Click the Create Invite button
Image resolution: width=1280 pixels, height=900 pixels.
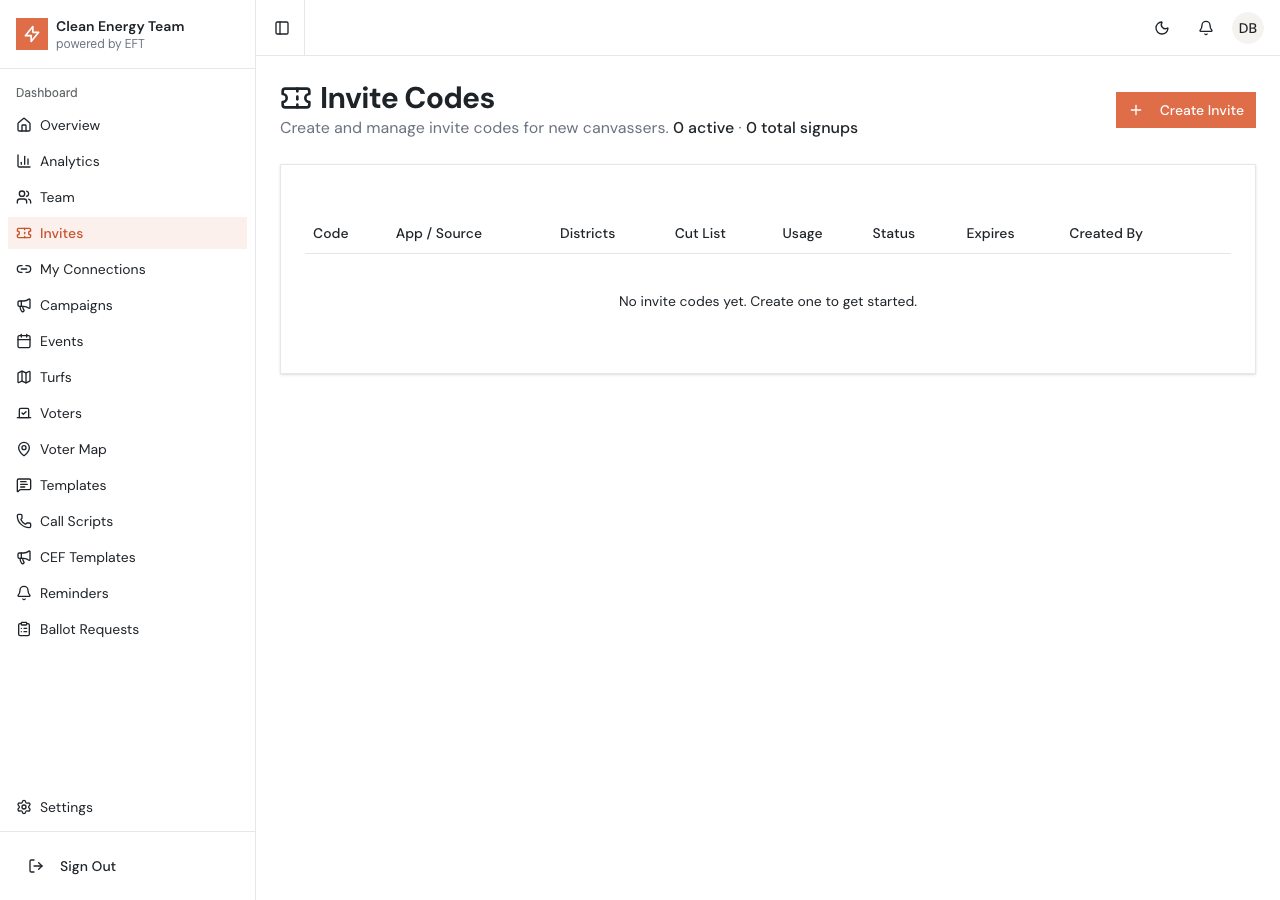(1186, 110)
